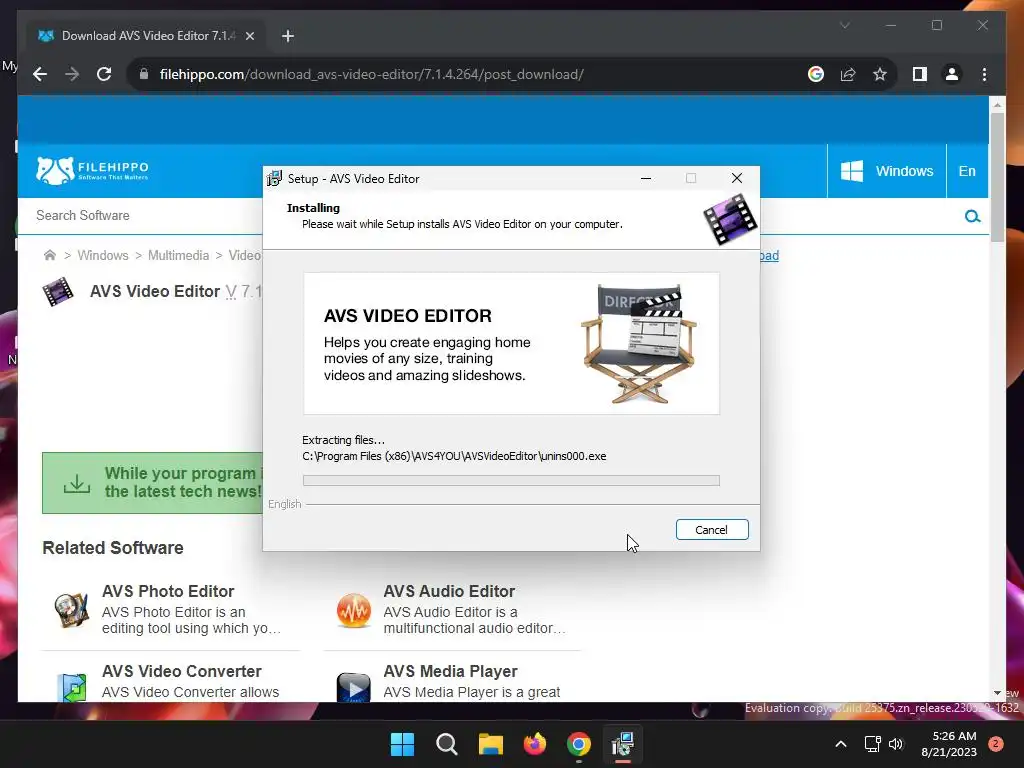Screen dimensions: 1024x768
Task: Open Chrome tab search dropdown
Action: coord(844,25)
